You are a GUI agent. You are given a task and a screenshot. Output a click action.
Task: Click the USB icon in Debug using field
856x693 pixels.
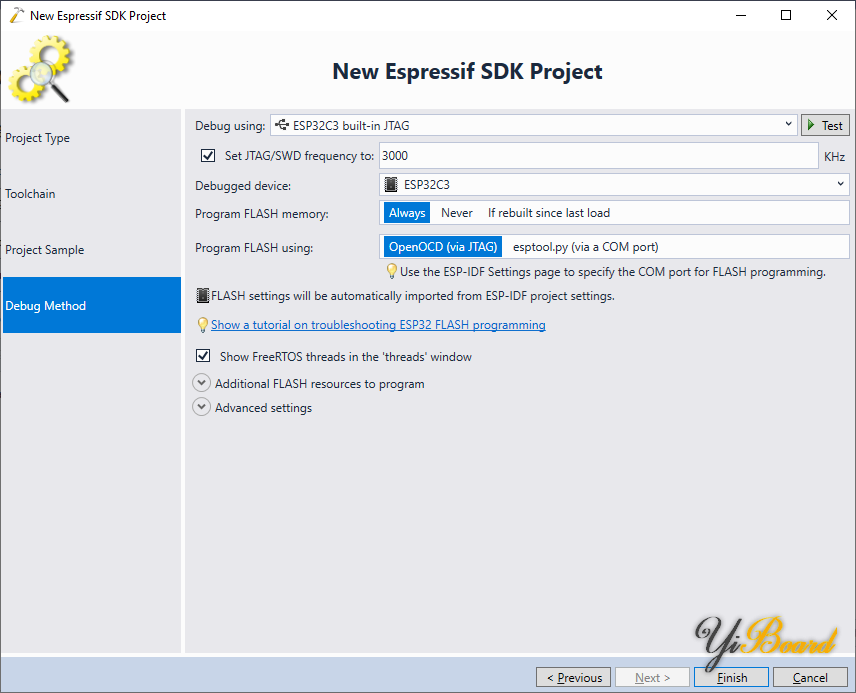pyautogui.click(x=282, y=125)
